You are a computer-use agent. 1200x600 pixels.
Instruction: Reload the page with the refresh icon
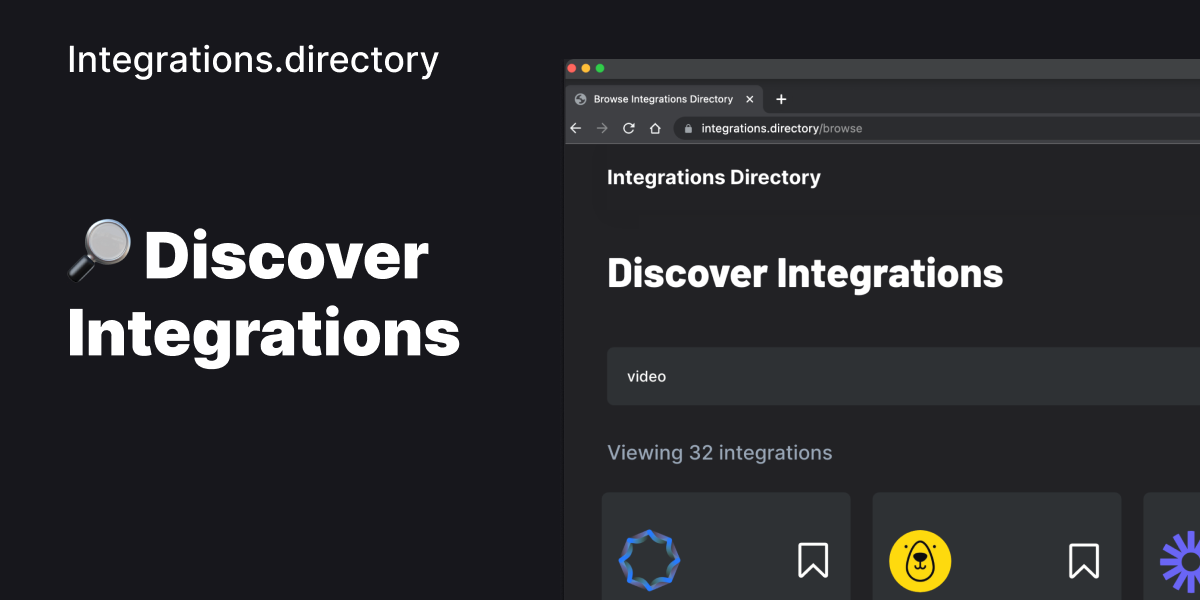click(629, 128)
